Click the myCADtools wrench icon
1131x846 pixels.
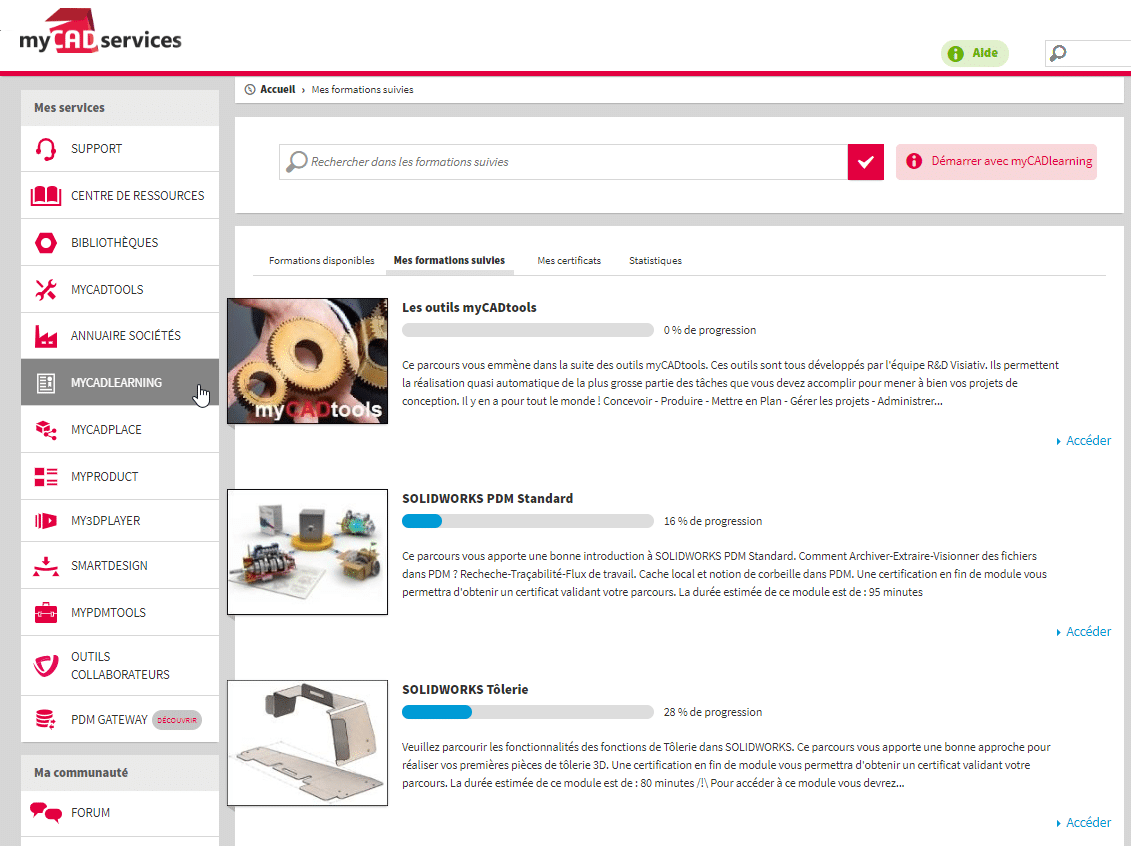(45, 289)
